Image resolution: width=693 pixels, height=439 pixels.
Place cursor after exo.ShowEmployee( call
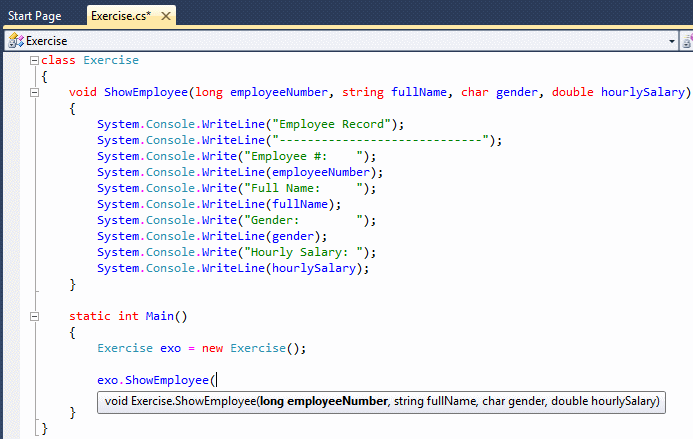pos(217,380)
